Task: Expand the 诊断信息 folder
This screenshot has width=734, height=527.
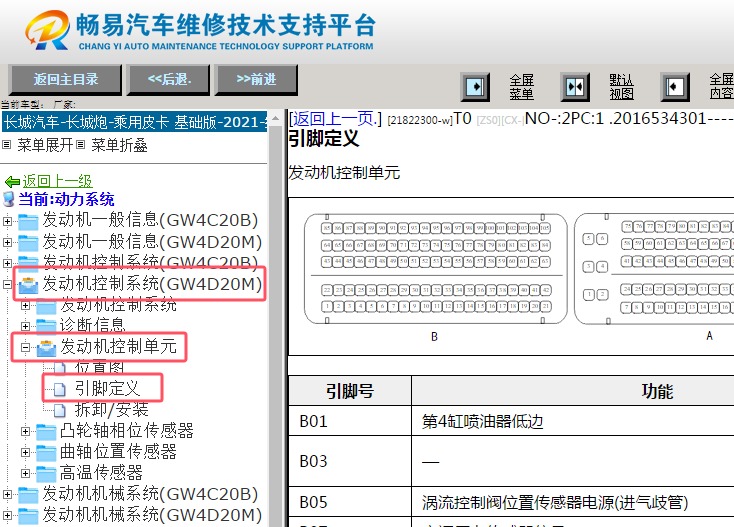Action: click(x=26, y=326)
